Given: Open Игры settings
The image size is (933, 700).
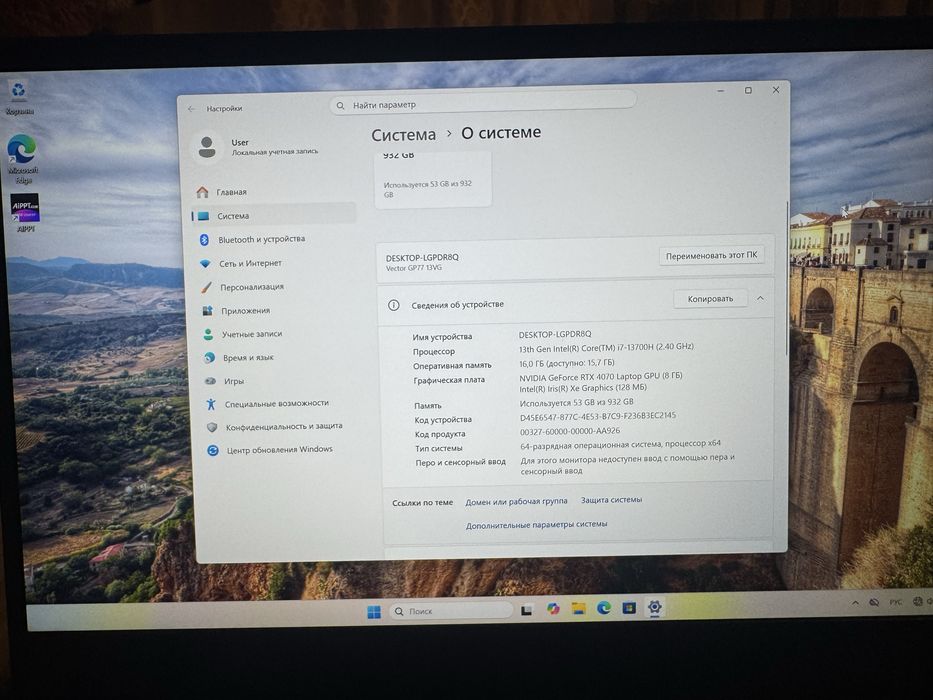Looking at the screenshot, I should tap(278, 381).
